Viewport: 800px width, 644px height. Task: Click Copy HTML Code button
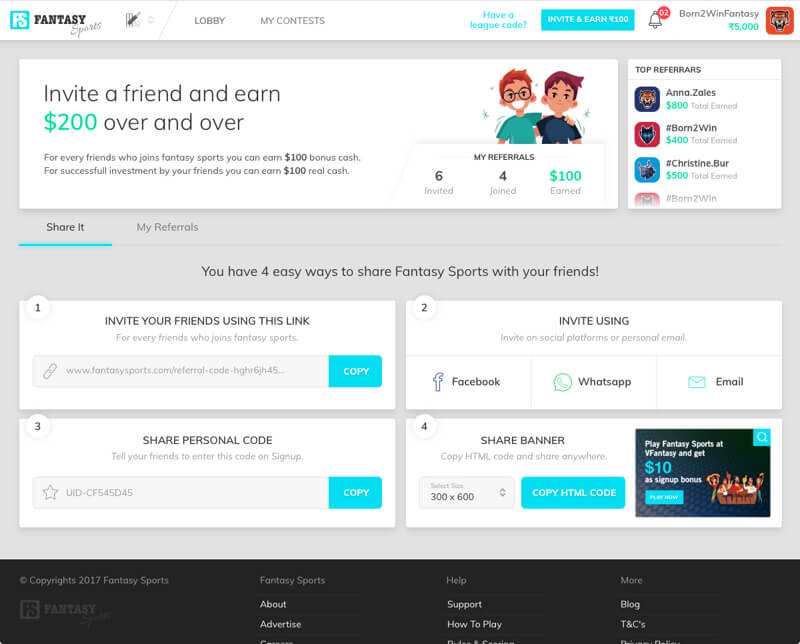pyautogui.click(x=573, y=492)
